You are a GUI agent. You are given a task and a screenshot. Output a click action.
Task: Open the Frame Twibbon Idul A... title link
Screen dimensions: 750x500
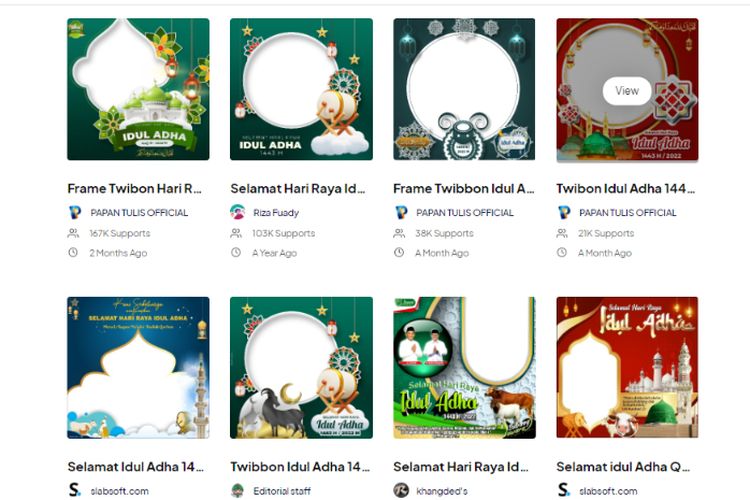(463, 189)
